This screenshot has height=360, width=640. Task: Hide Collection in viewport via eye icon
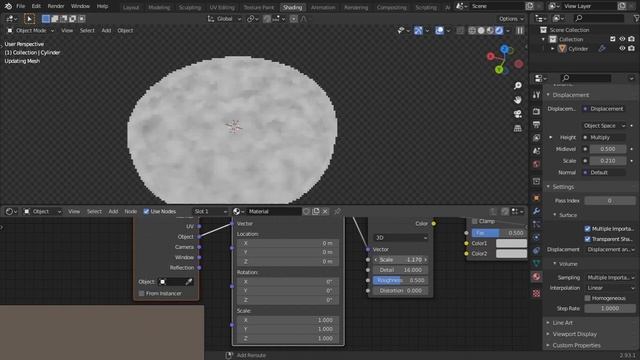622,39
